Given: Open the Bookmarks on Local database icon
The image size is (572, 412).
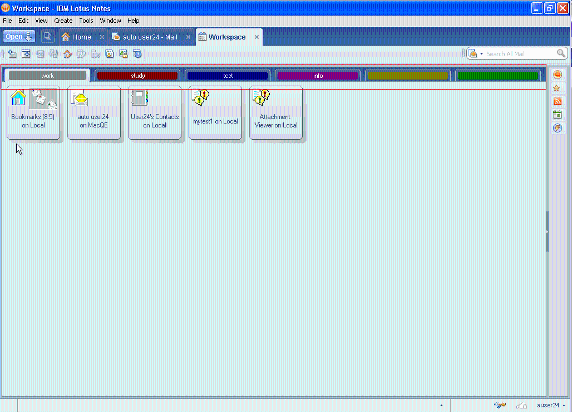Looking at the screenshot, I should point(33,113).
